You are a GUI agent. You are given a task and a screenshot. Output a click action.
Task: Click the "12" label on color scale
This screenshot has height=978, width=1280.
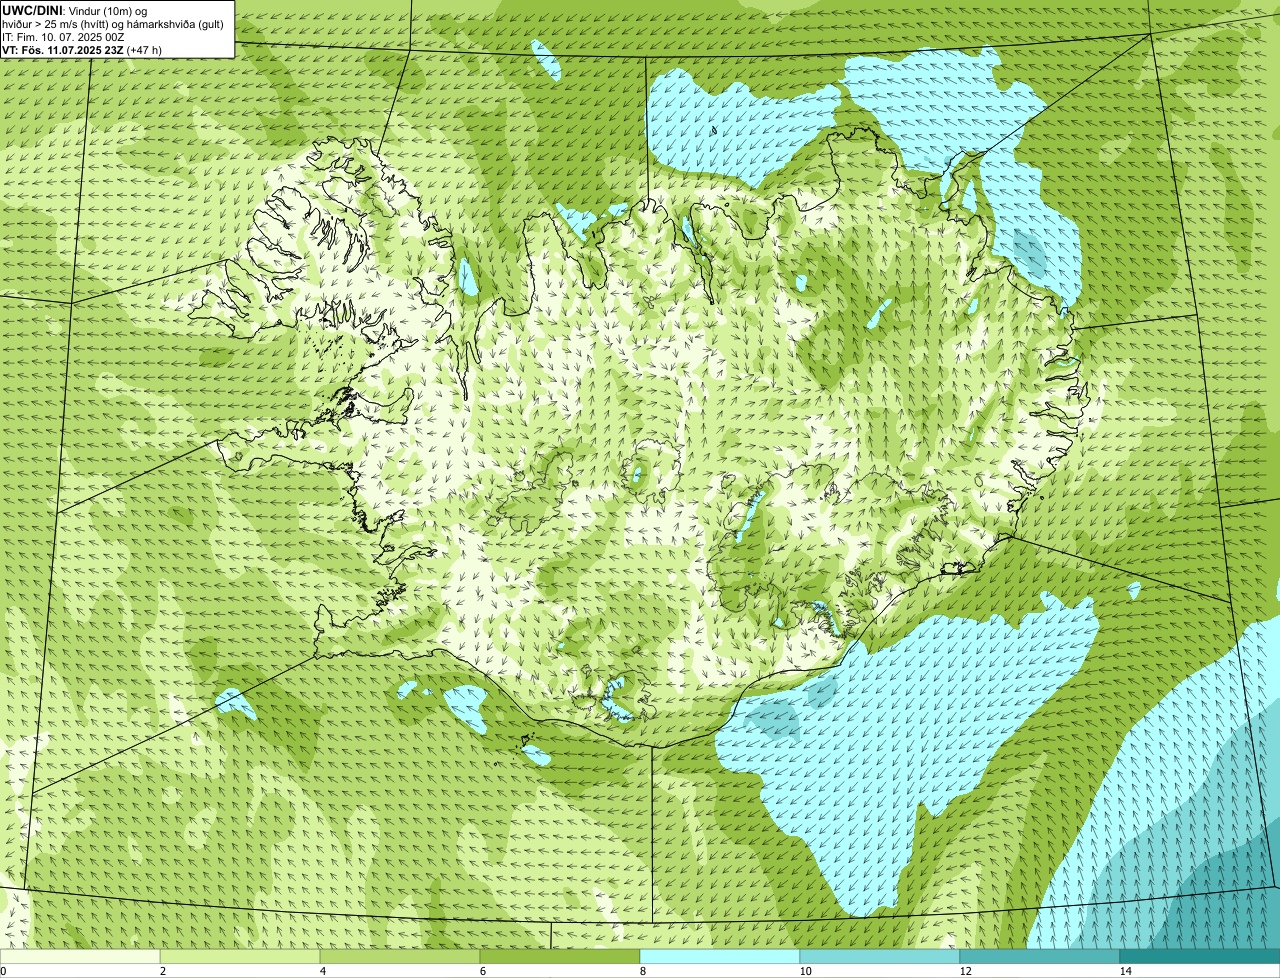[965, 971]
